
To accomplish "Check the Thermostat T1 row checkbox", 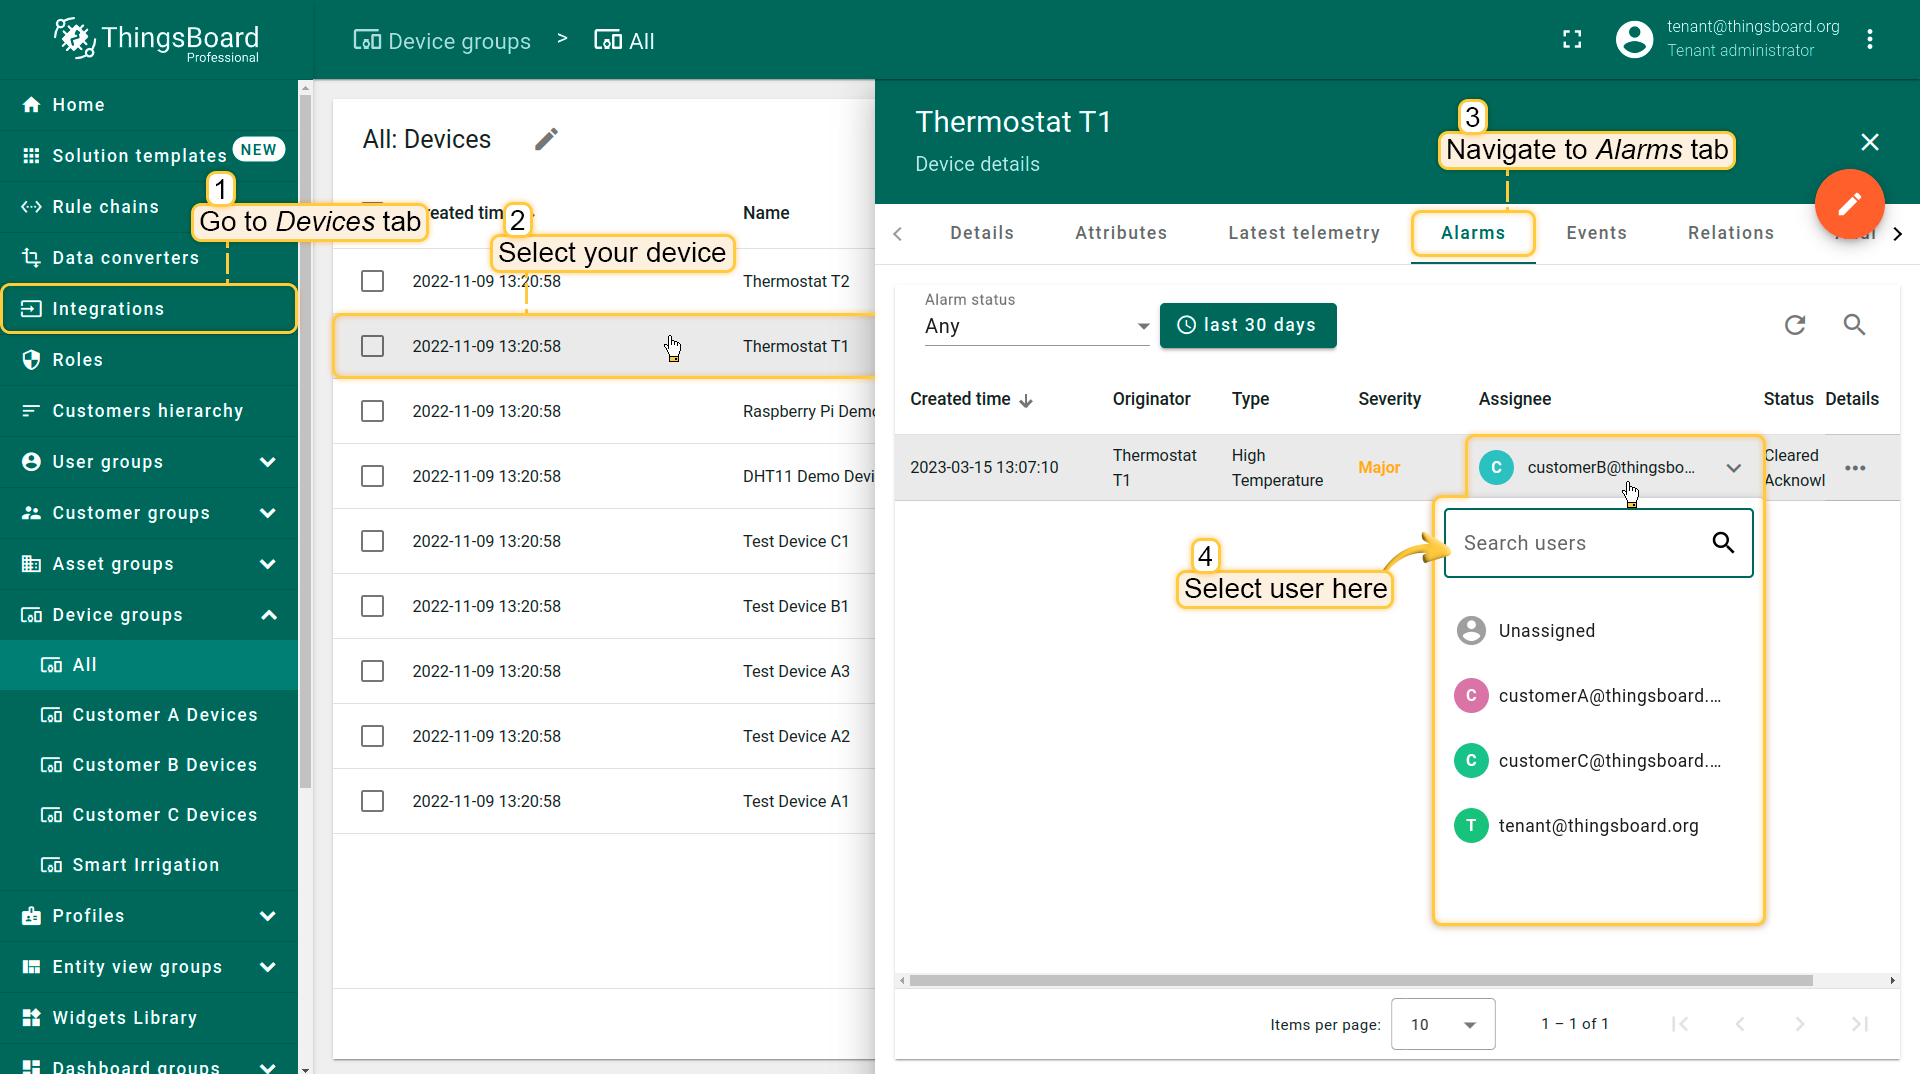I will point(372,346).
